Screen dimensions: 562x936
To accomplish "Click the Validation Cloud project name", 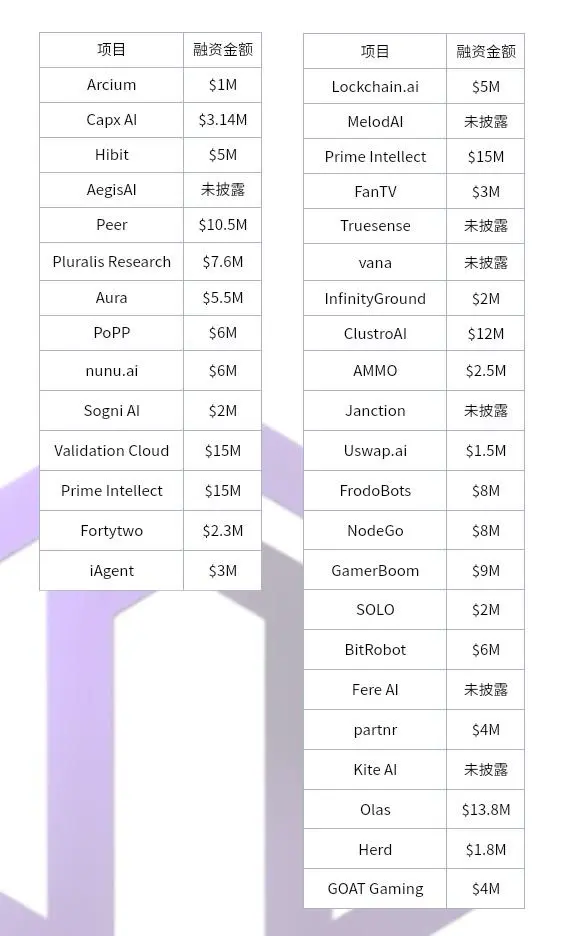I will 111,451.
